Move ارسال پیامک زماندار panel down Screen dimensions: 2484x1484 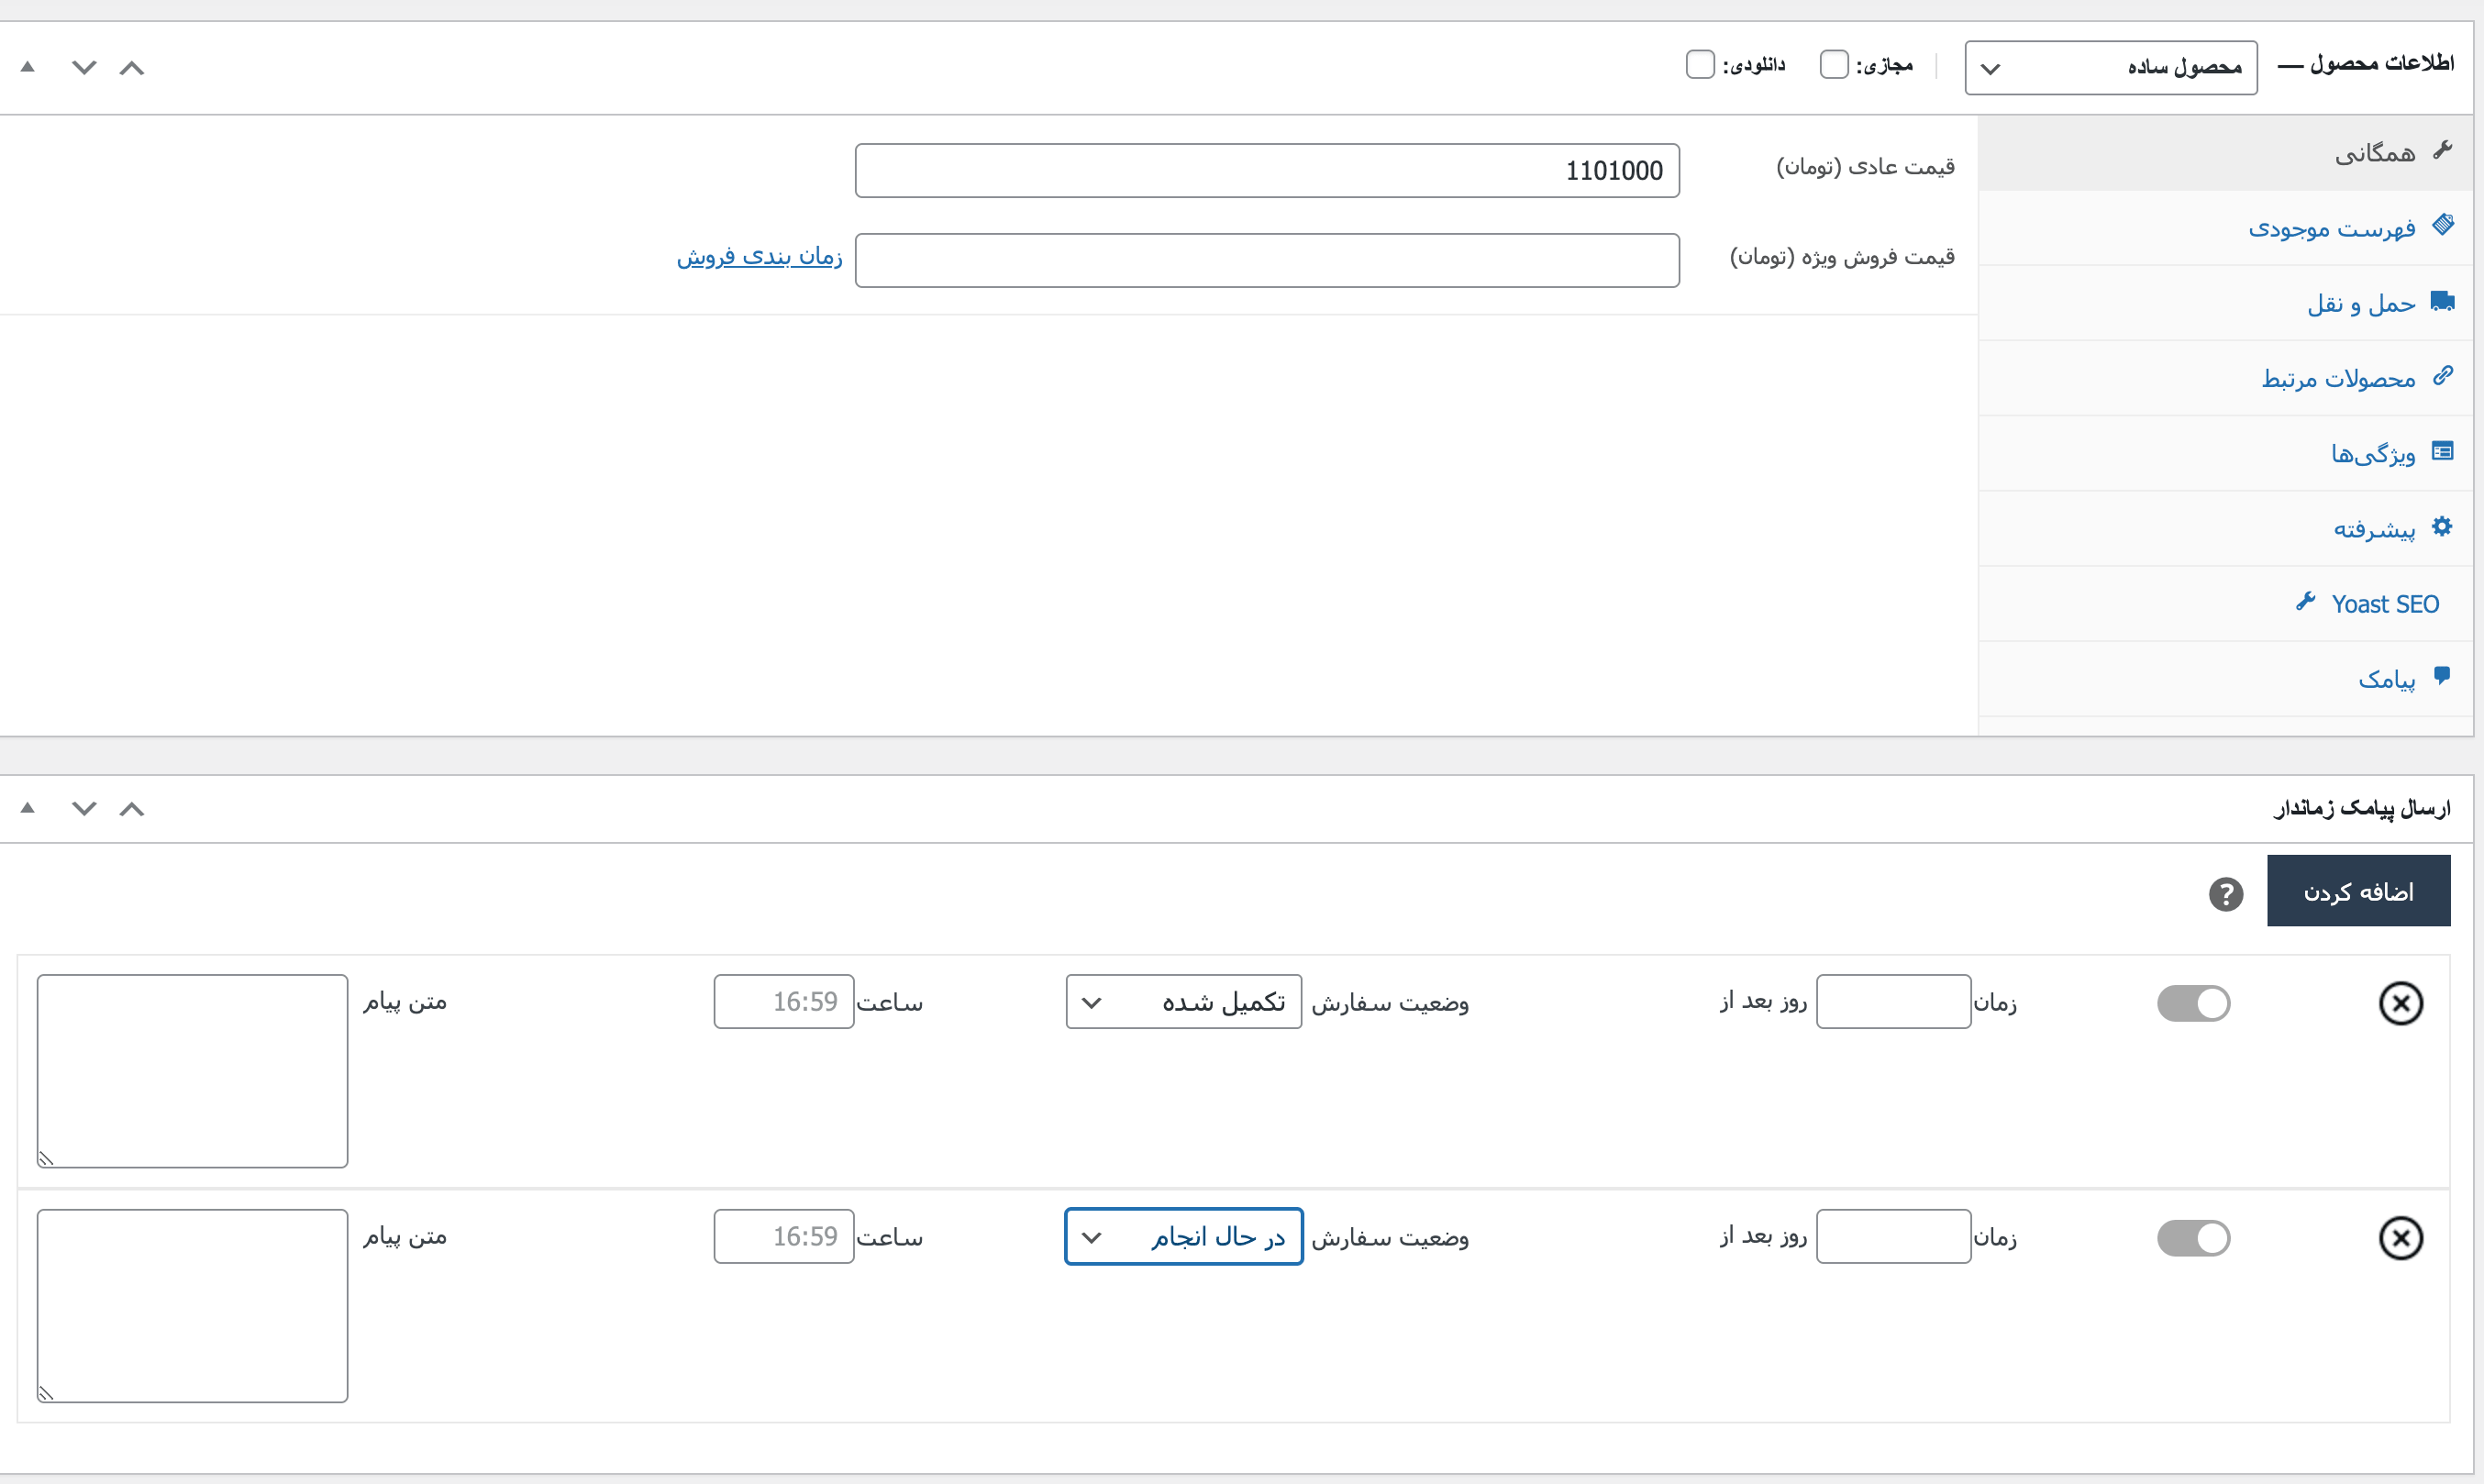tap(84, 809)
